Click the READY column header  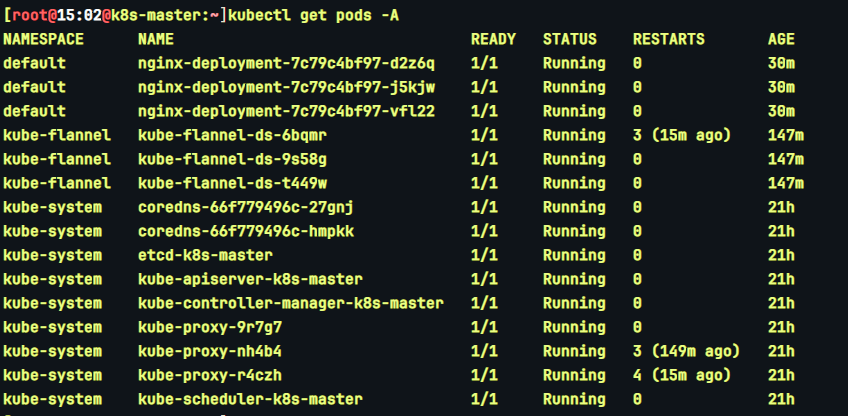(x=493, y=39)
